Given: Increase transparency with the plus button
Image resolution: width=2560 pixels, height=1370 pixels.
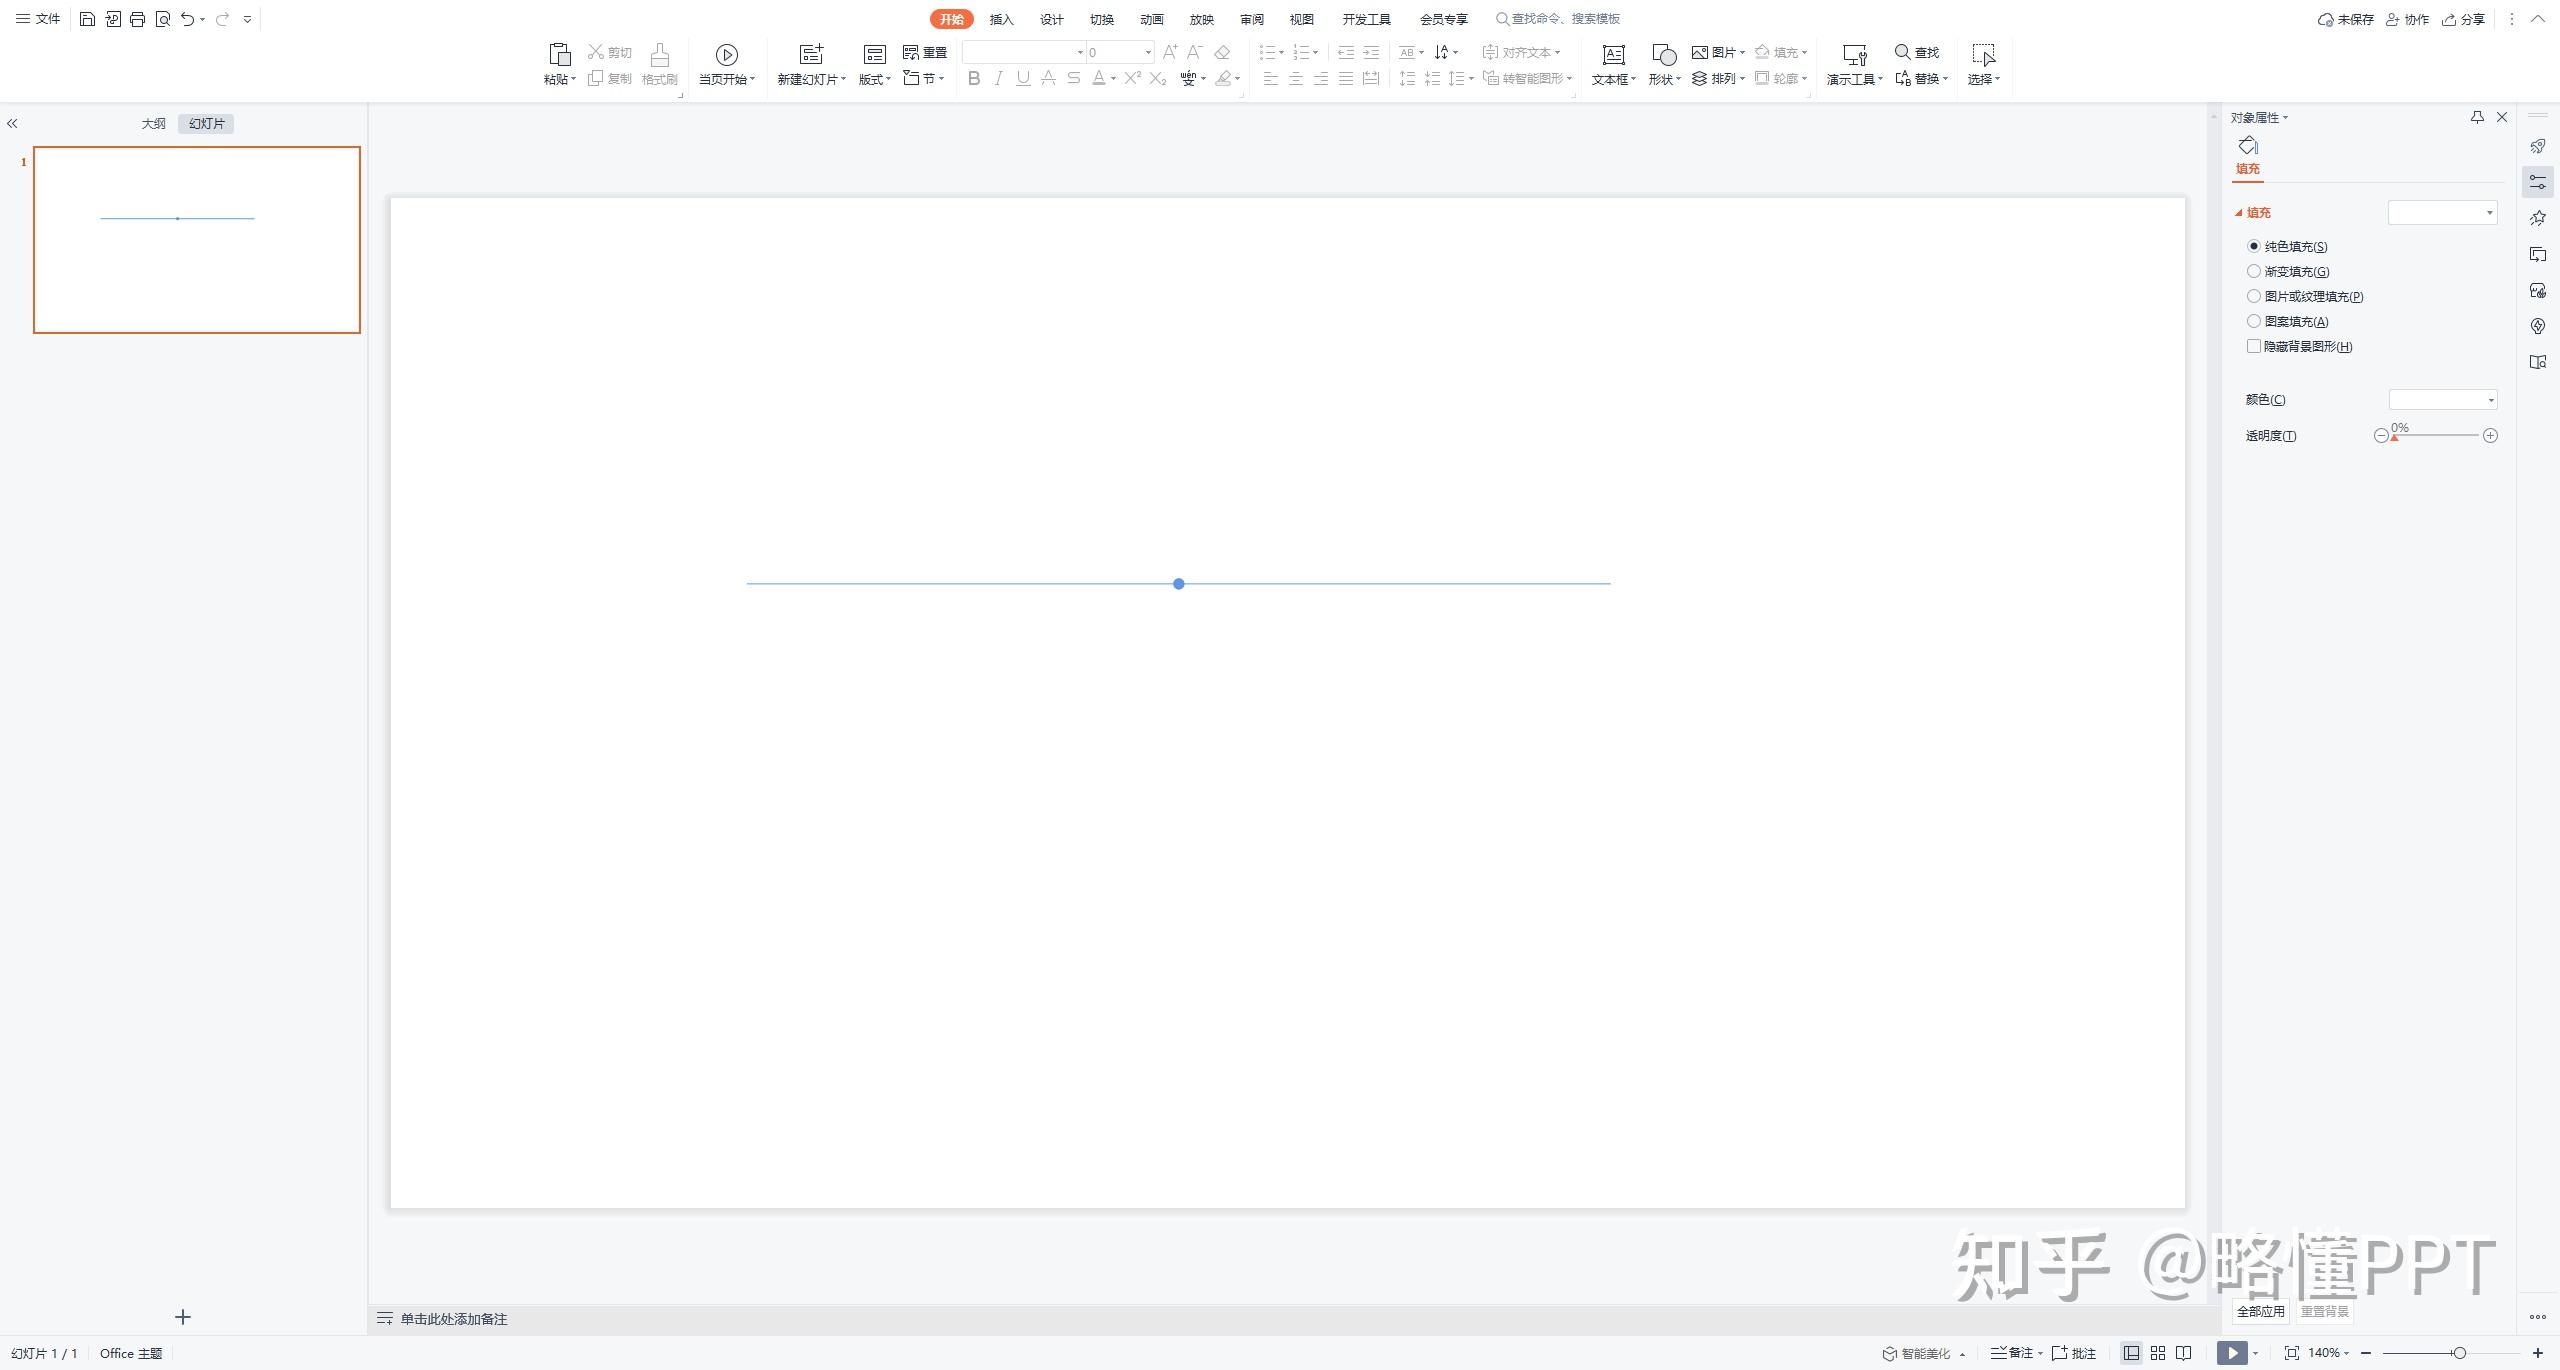Looking at the screenshot, I should tap(2490, 436).
